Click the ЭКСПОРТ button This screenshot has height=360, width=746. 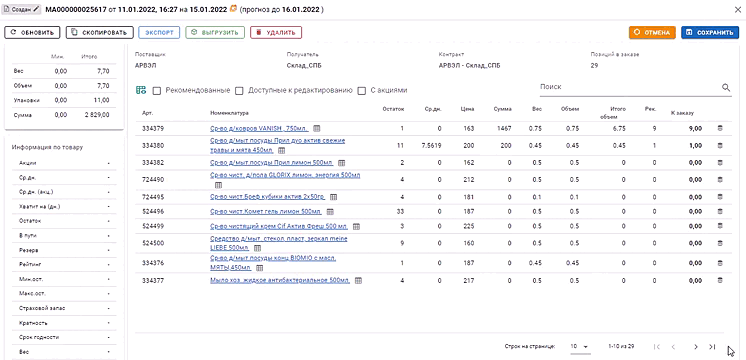coord(159,32)
